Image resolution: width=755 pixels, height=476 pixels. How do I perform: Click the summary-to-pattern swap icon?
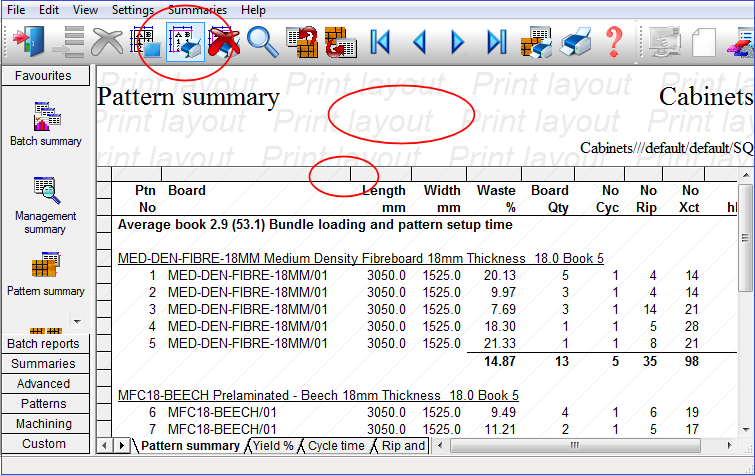[x=302, y=42]
